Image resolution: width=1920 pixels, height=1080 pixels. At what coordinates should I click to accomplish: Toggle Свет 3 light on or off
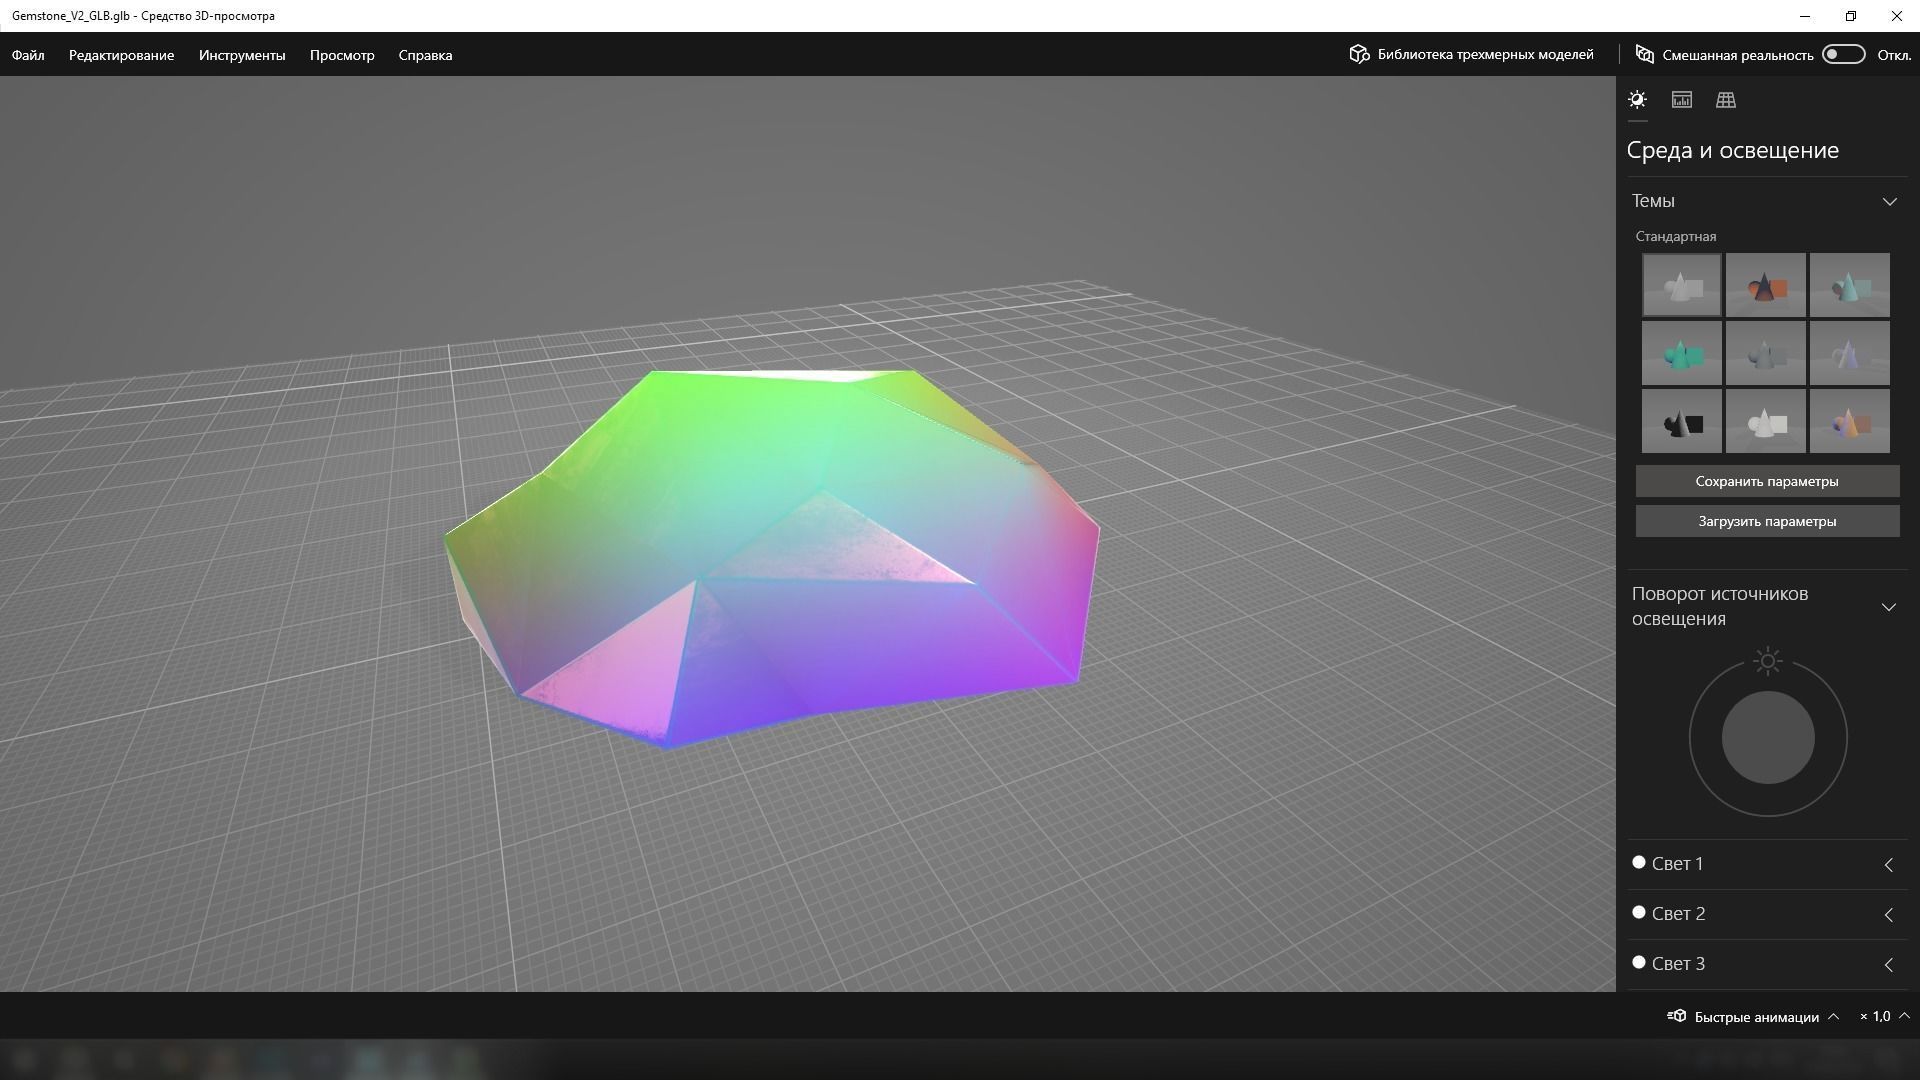1639,962
